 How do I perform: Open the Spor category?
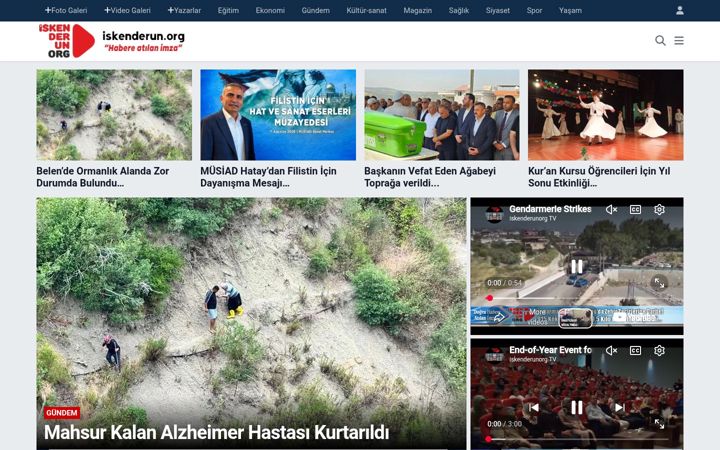click(534, 10)
